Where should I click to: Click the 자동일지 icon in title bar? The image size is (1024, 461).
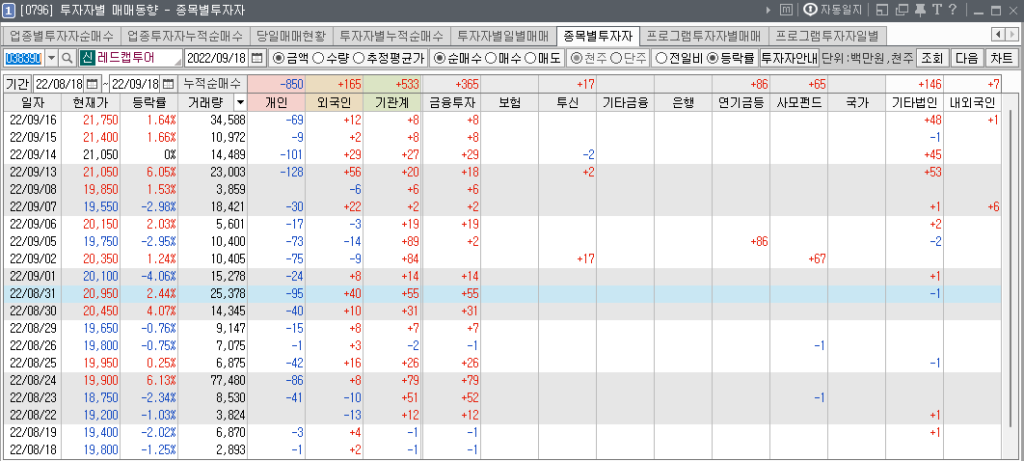click(x=812, y=10)
